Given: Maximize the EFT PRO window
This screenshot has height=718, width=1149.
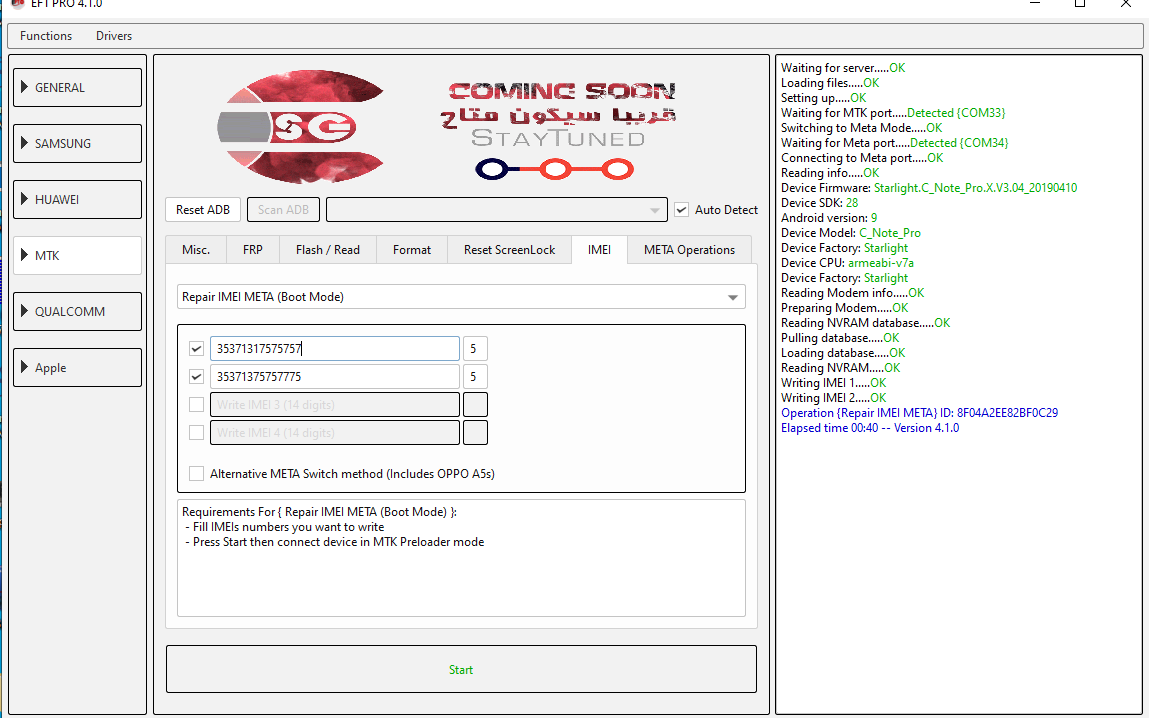Looking at the screenshot, I should [x=1079, y=4].
